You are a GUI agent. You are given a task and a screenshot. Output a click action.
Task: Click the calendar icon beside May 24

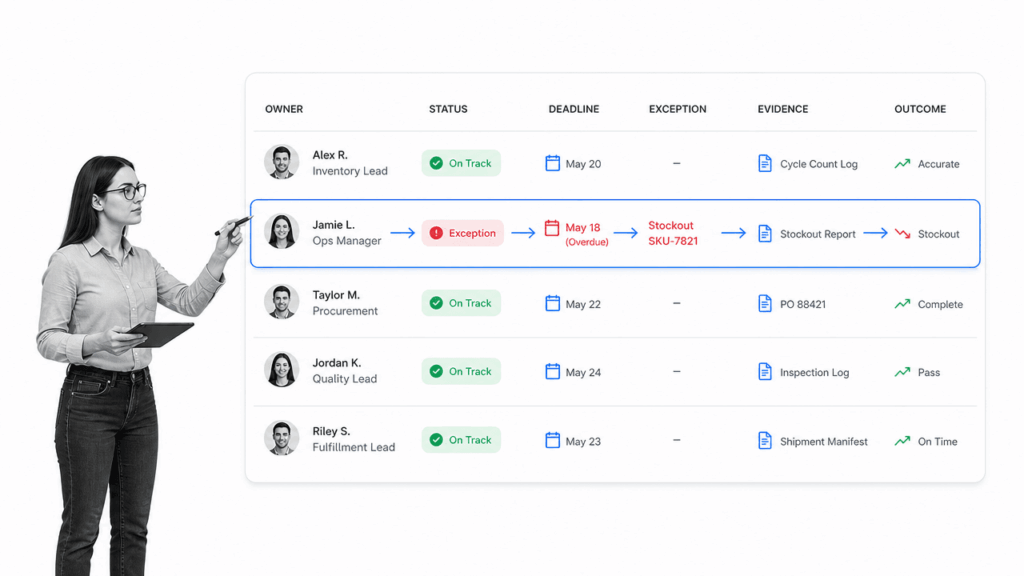[552, 372]
